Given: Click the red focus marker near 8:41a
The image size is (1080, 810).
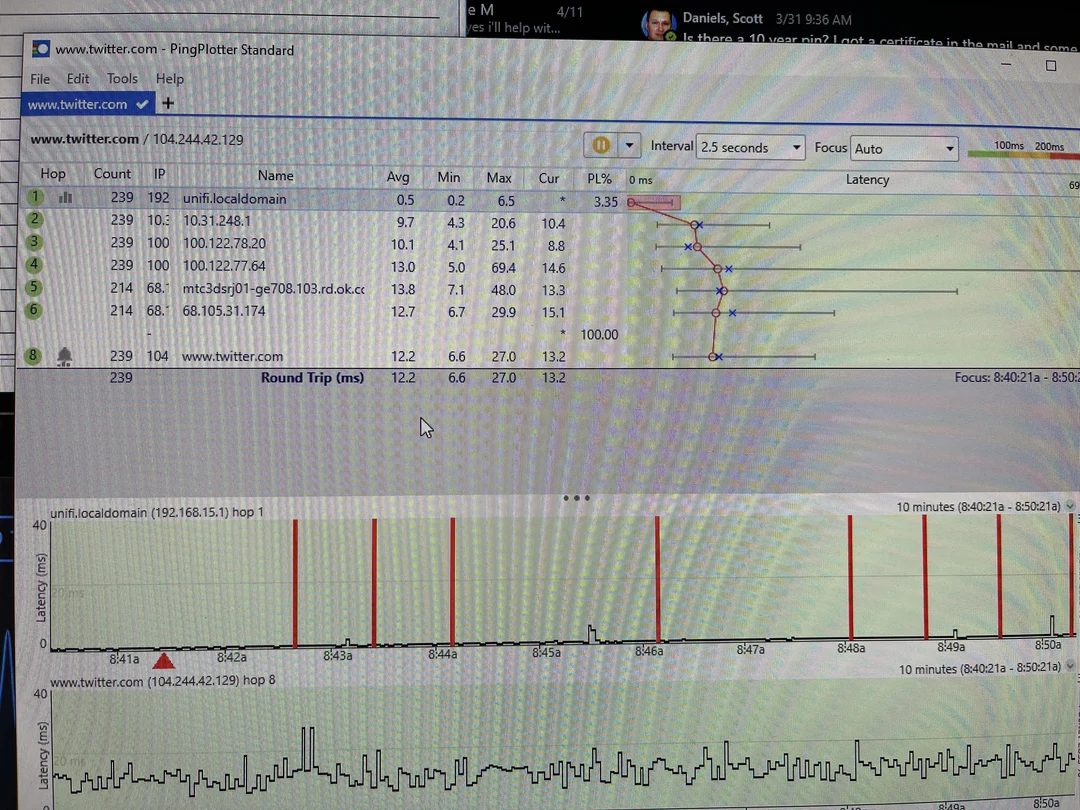Looking at the screenshot, I should tap(164, 660).
